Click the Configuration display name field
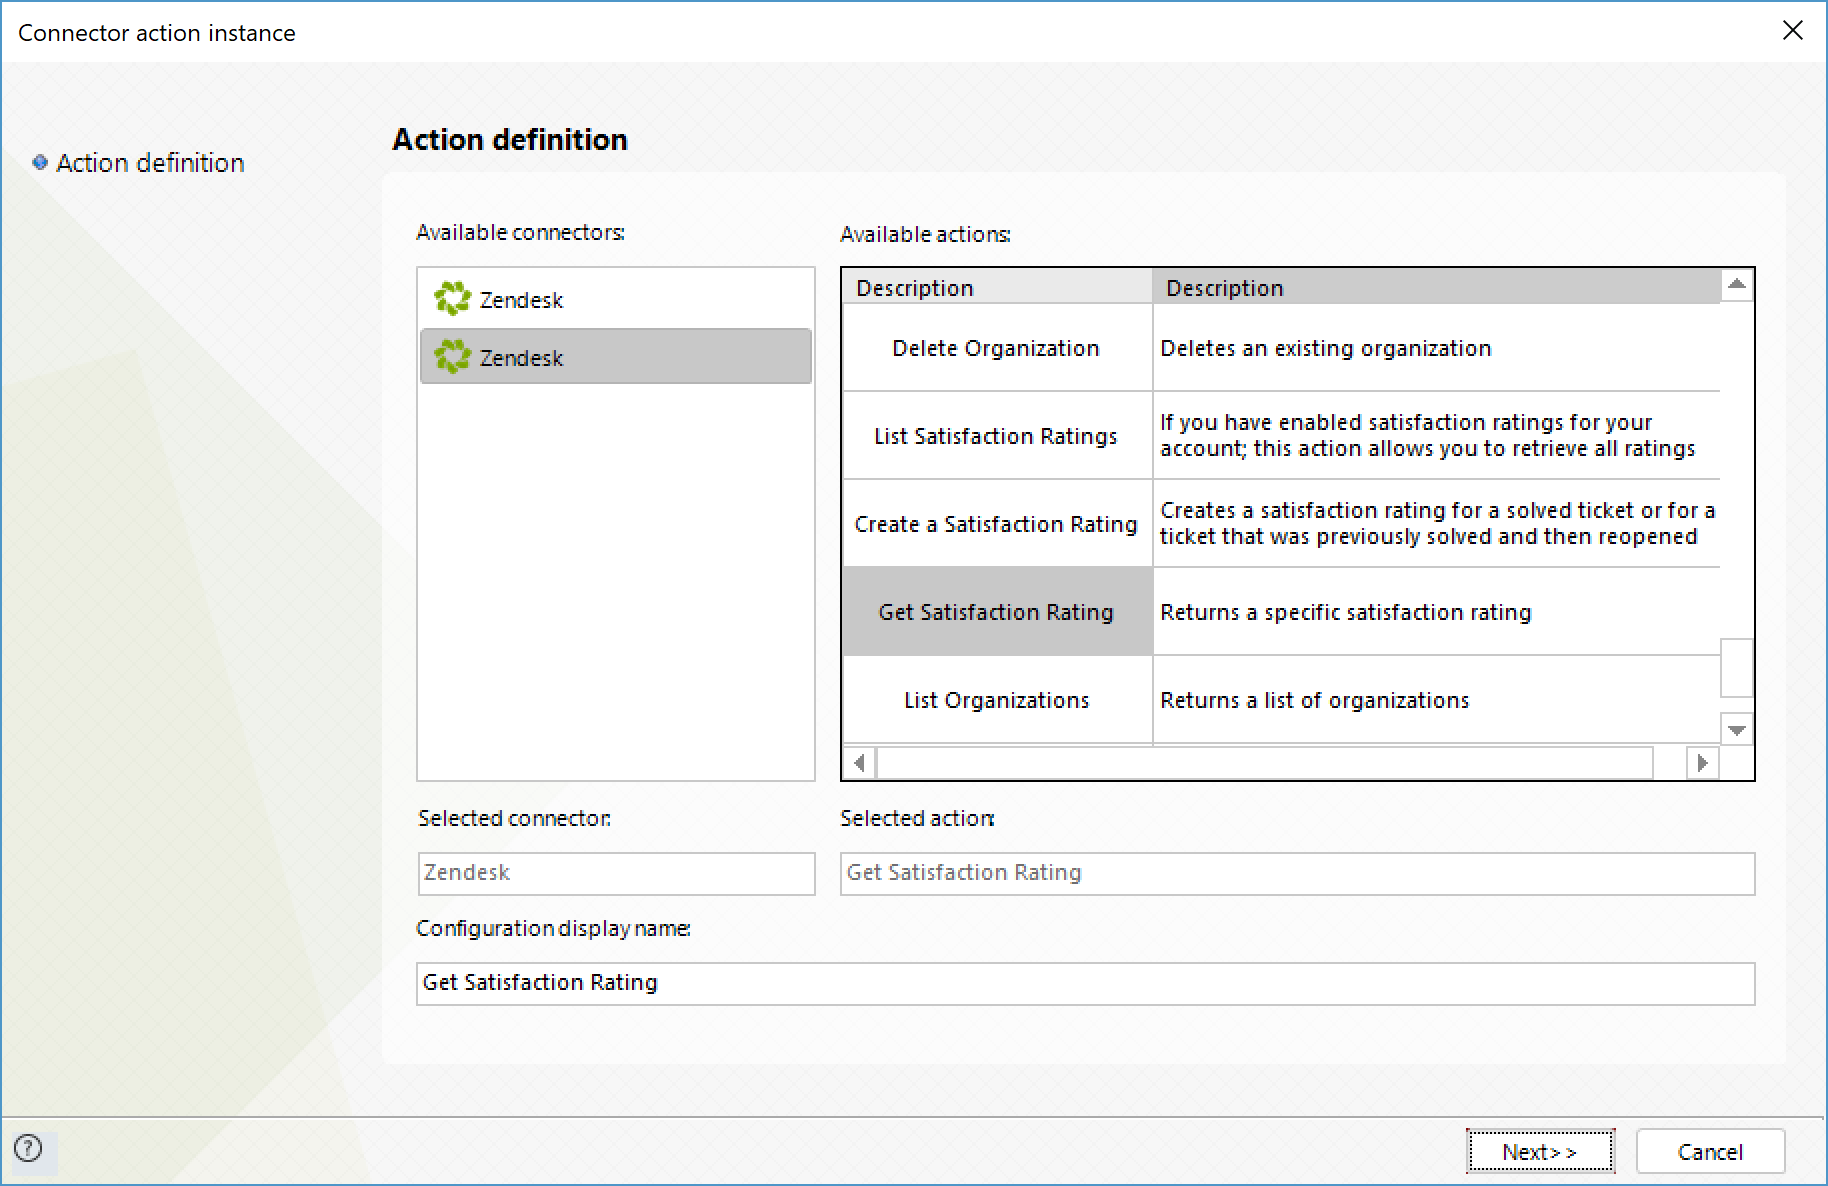The width and height of the screenshot is (1828, 1186). [x=1085, y=983]
